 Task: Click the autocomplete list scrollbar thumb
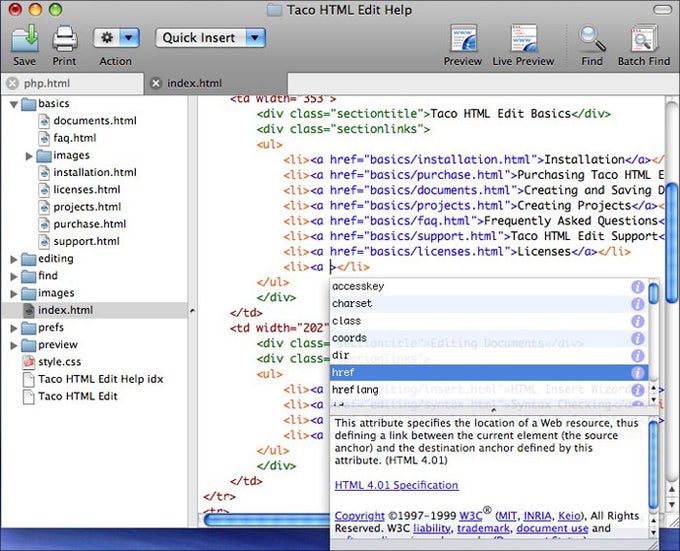click(653, 293)
